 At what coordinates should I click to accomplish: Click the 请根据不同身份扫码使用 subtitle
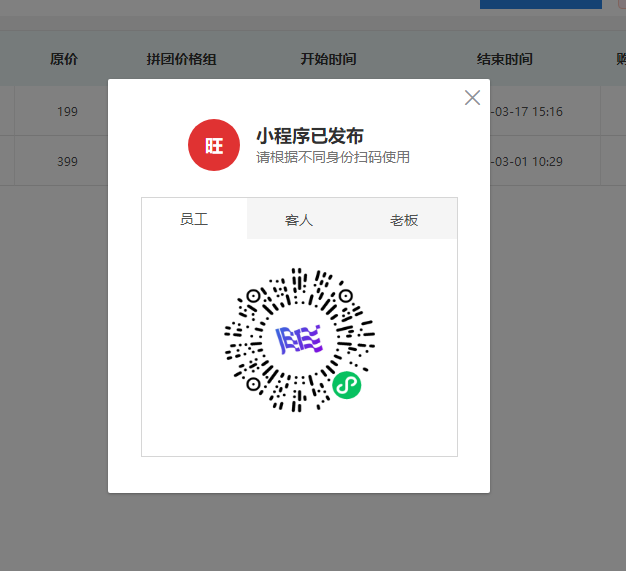333,157
